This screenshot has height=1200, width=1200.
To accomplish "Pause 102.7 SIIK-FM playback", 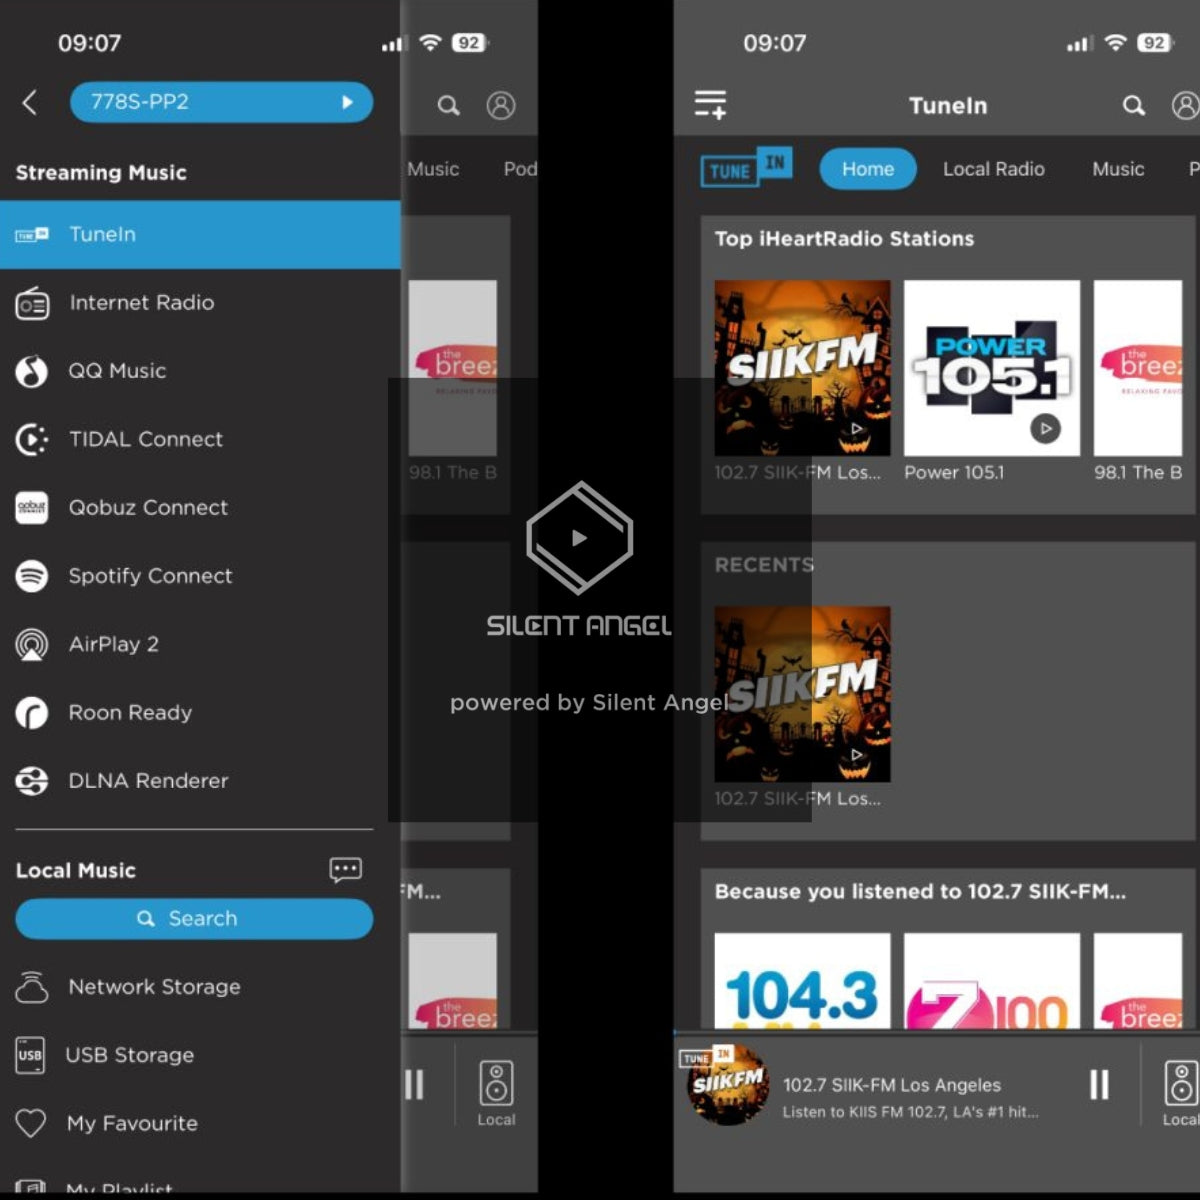I will point(1099,1086).
